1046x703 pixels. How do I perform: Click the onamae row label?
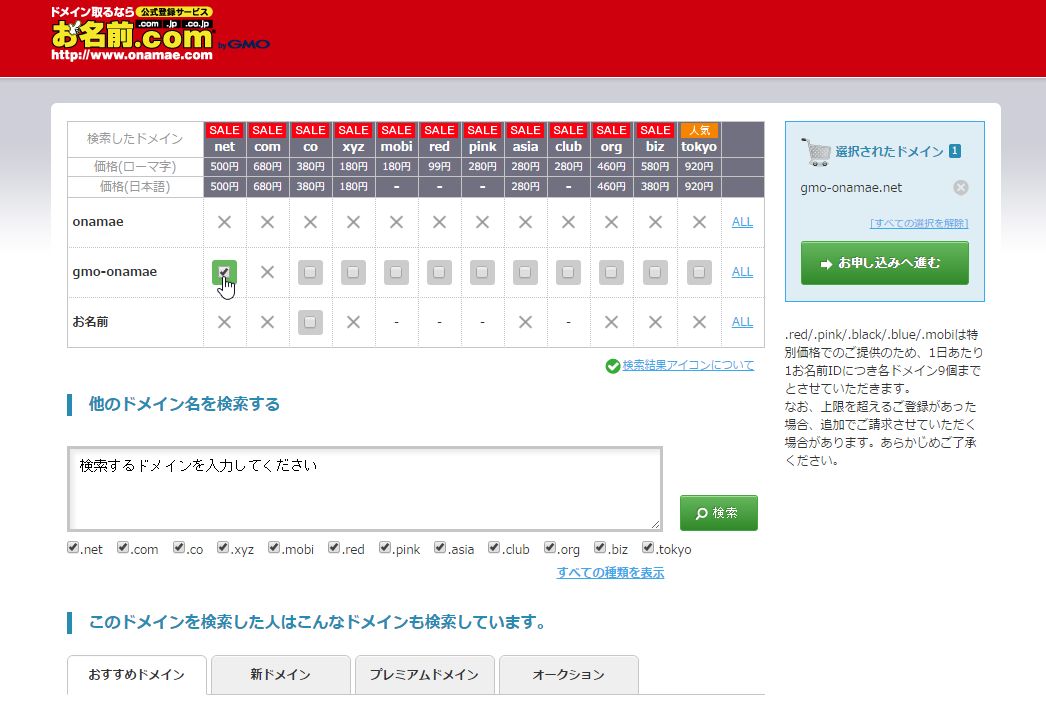tap(98, 222)
